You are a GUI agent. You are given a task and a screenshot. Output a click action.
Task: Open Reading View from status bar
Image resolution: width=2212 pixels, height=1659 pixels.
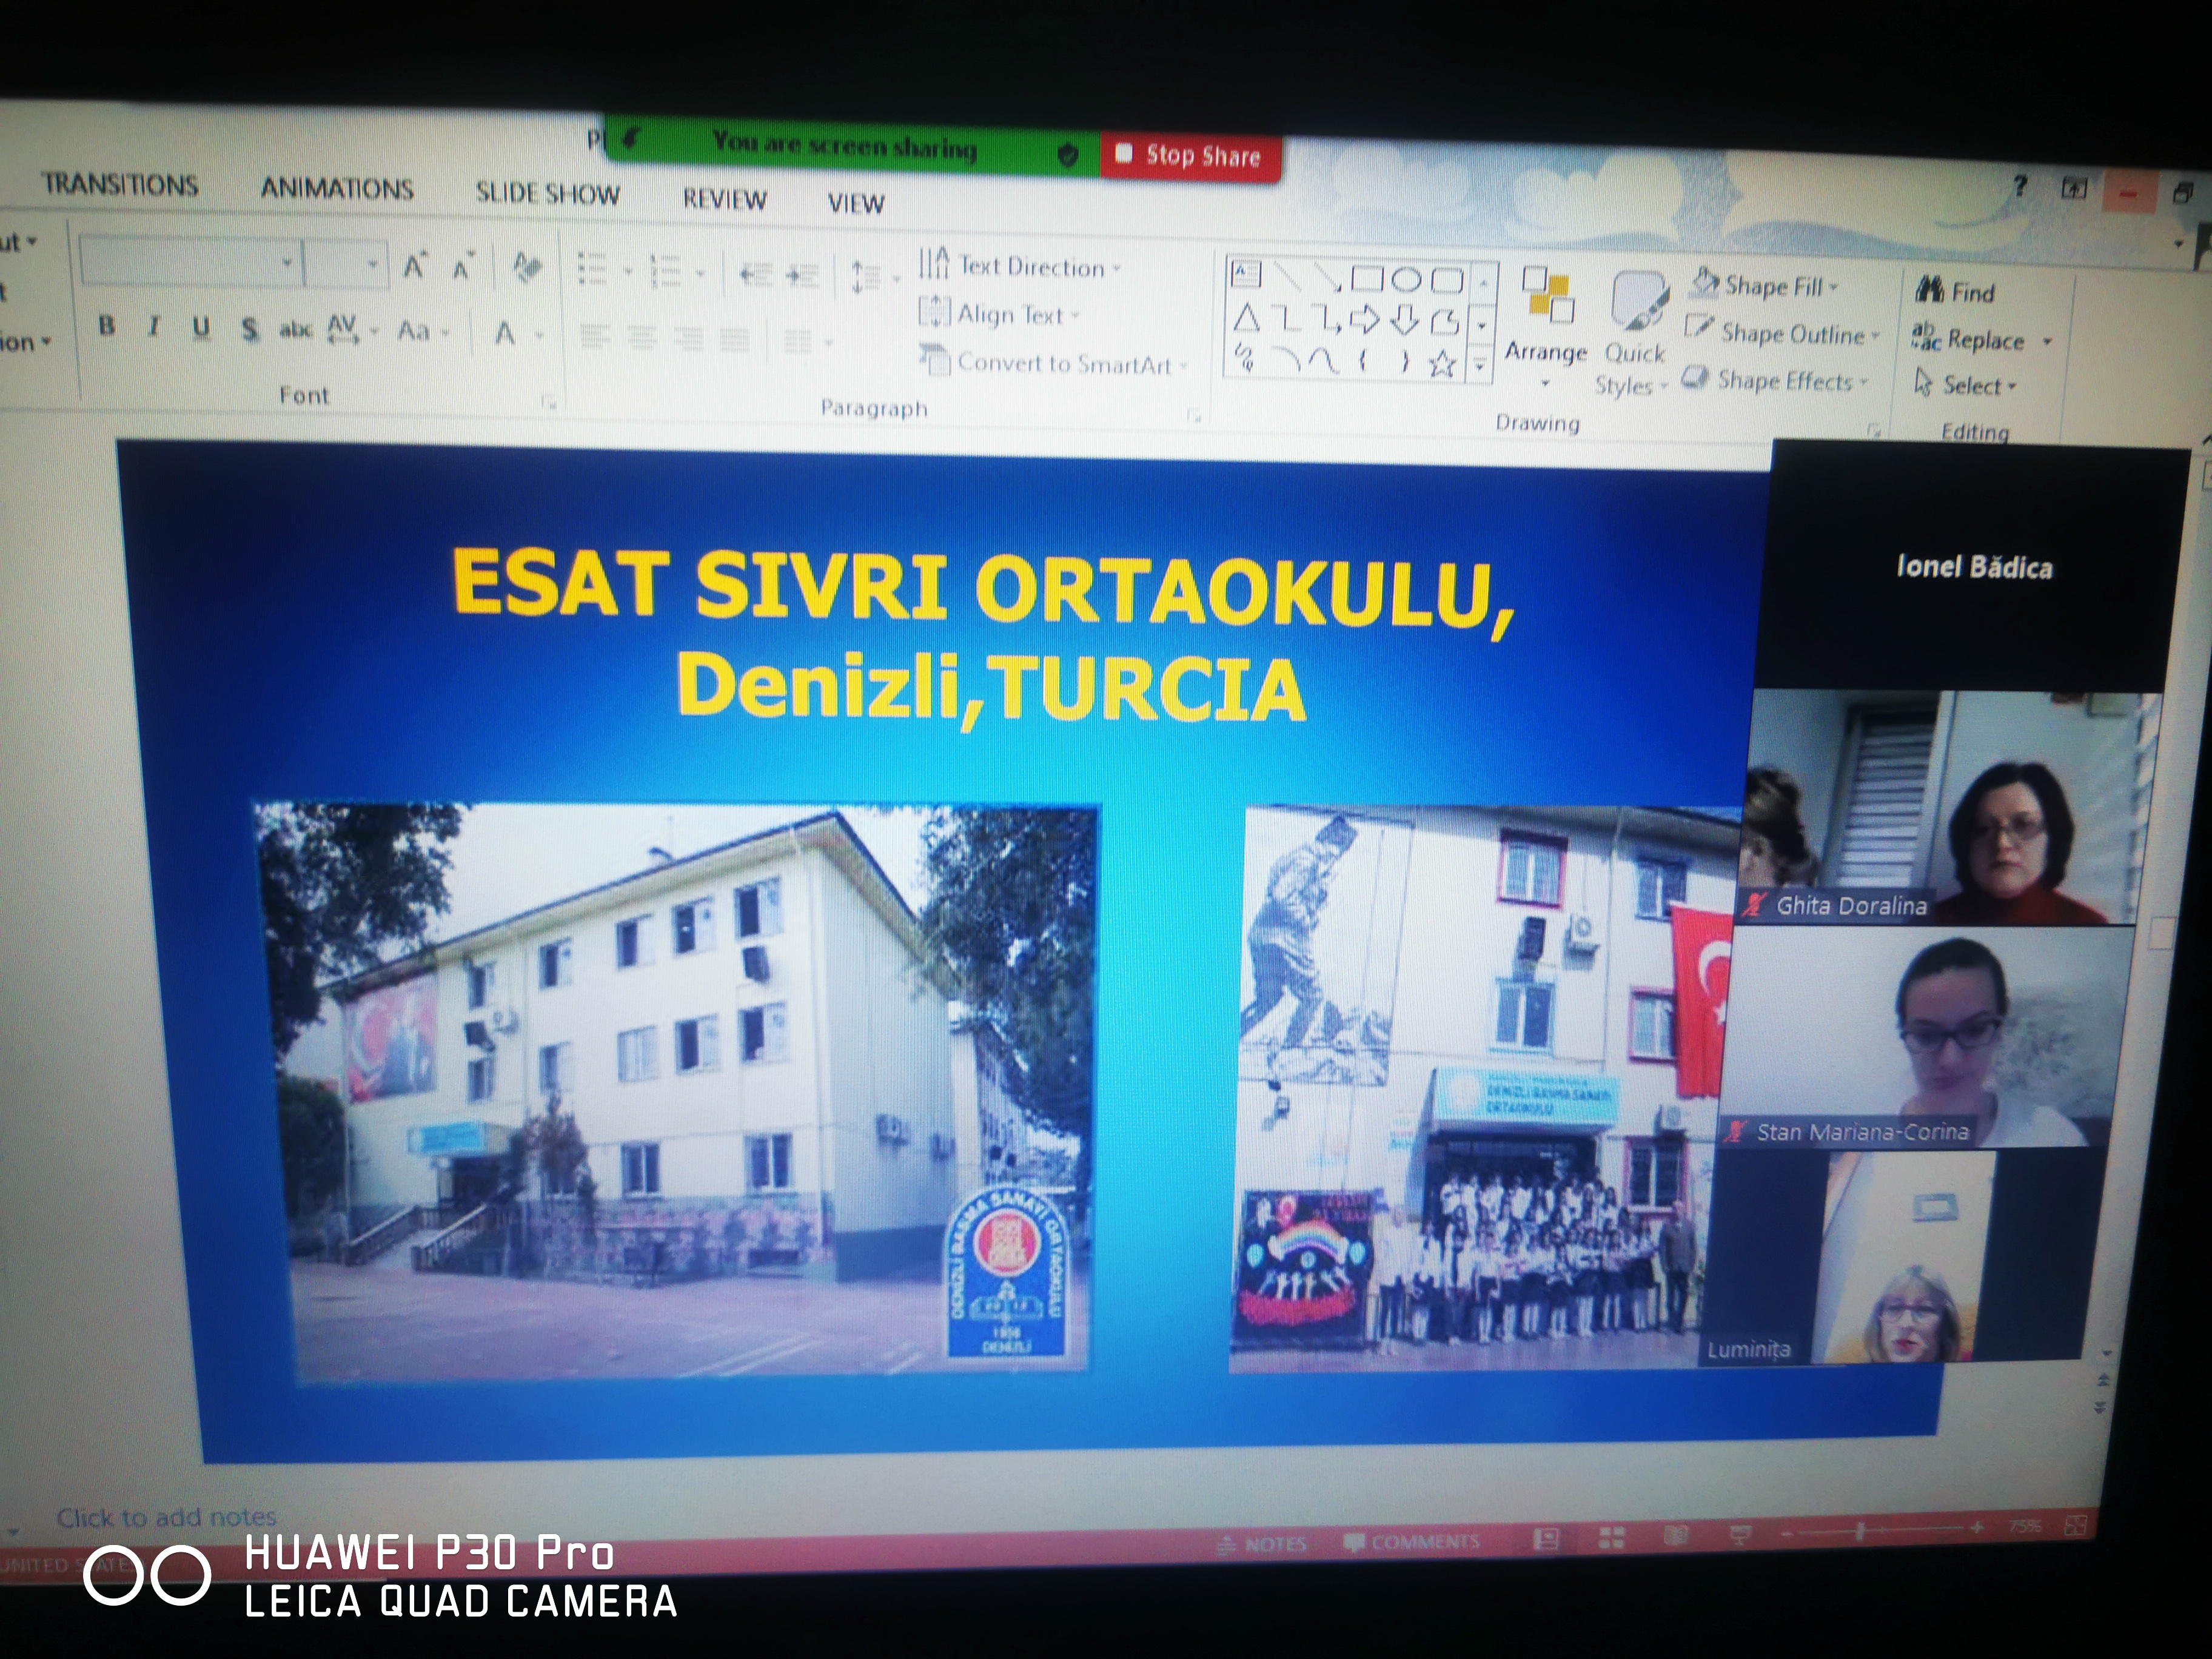[x=1676, y=1535]
